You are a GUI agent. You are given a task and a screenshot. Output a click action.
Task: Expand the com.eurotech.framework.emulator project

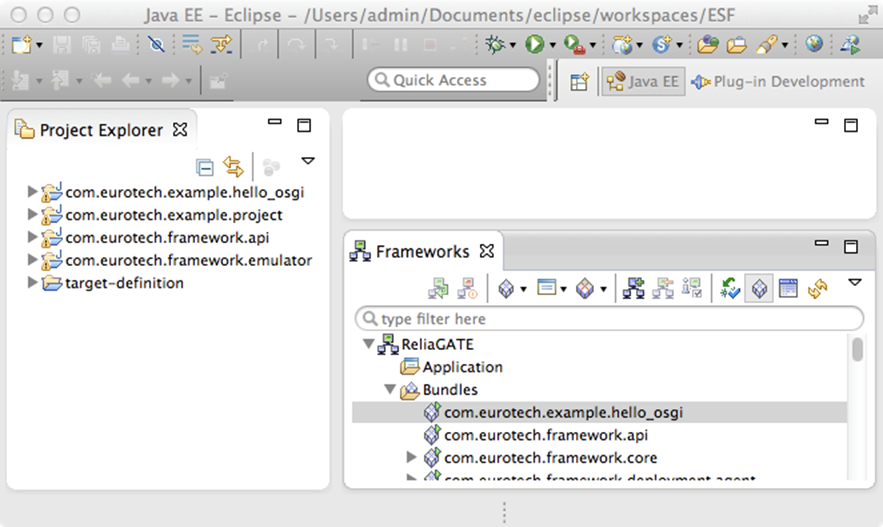coord(32,260)
